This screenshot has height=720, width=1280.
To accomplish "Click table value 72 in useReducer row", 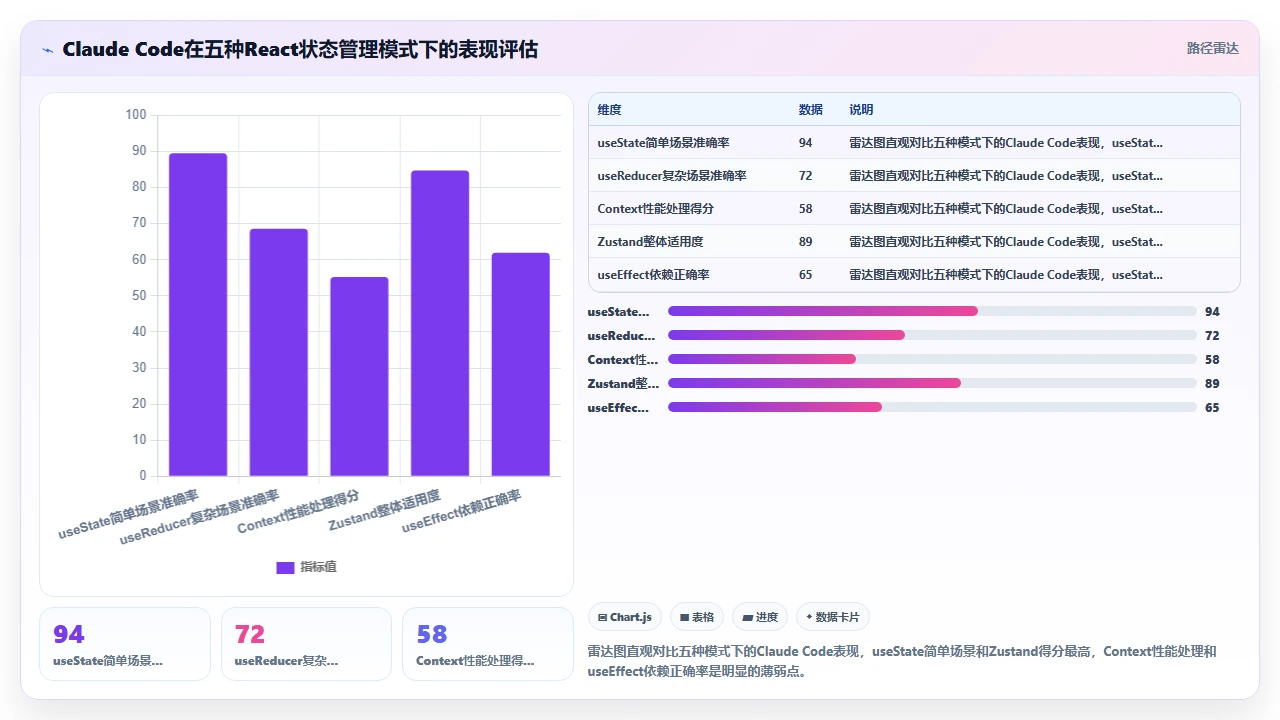I will click(x=806, y=176).
